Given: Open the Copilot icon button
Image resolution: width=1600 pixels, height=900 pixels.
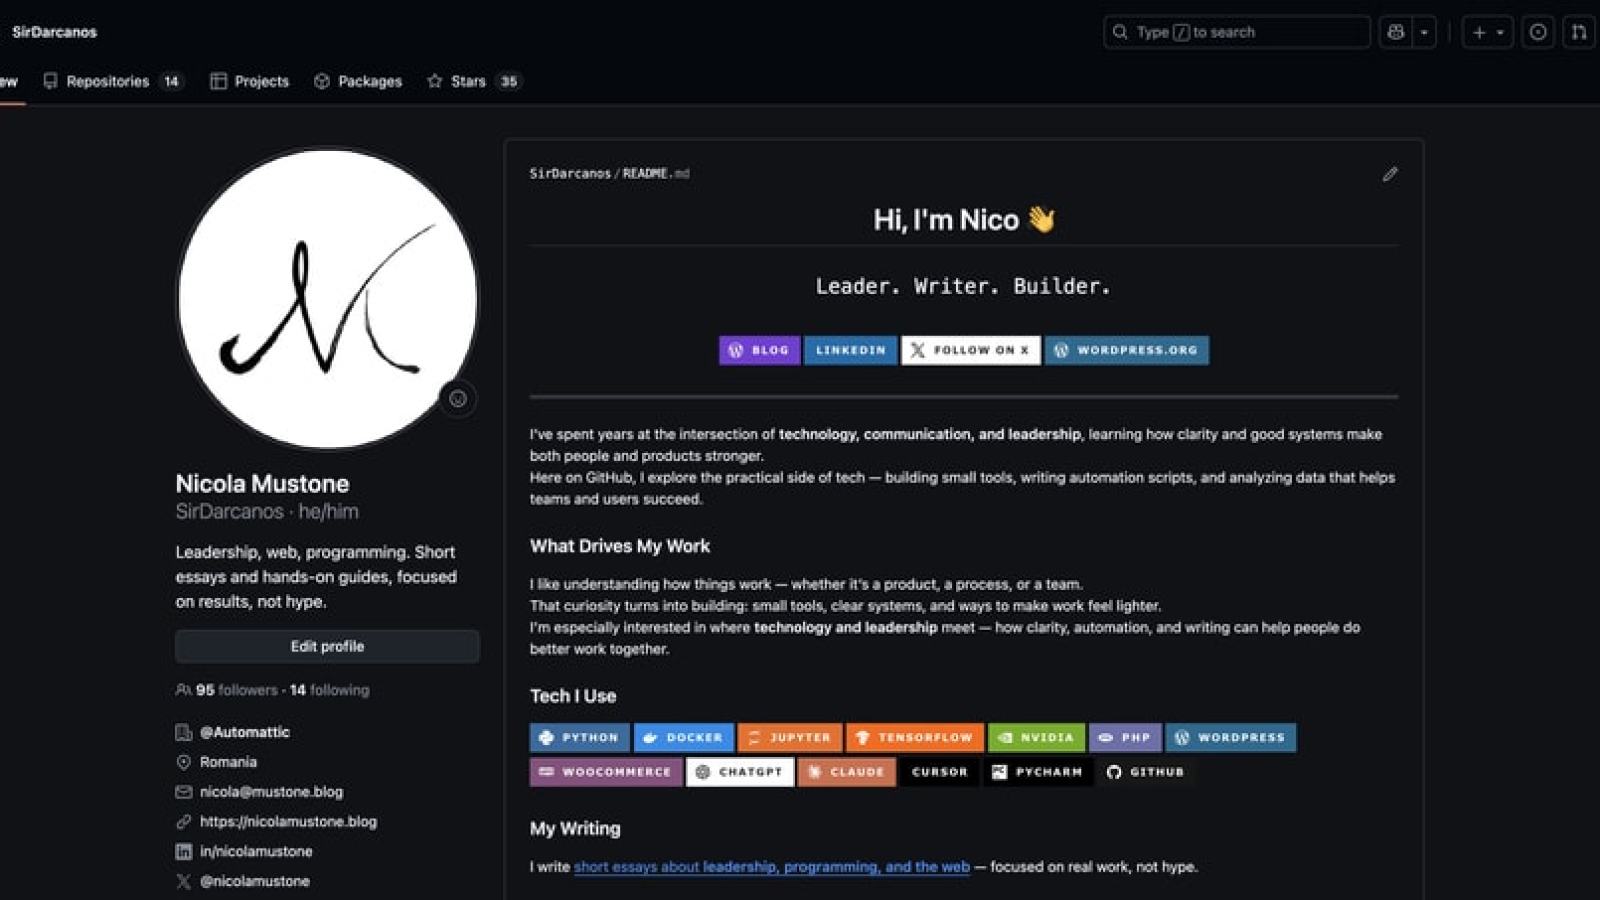Looking at the screenshot, I should pyautogui.click(x=1395, y=32).
